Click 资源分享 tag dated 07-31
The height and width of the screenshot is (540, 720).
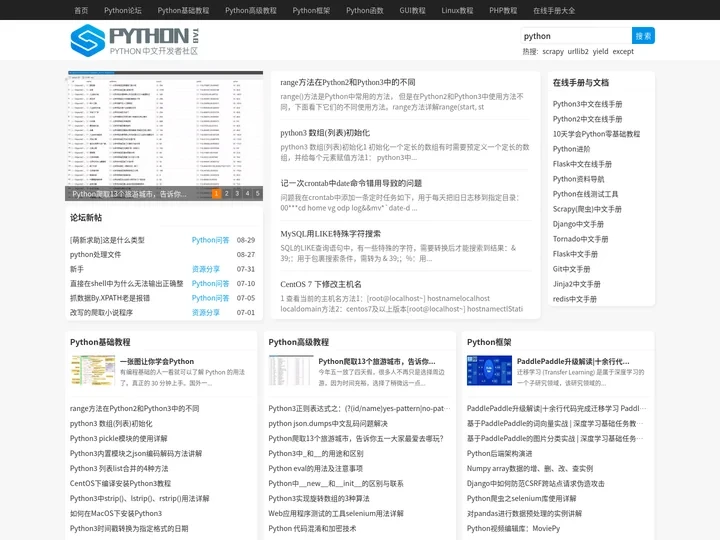(206, 269)
